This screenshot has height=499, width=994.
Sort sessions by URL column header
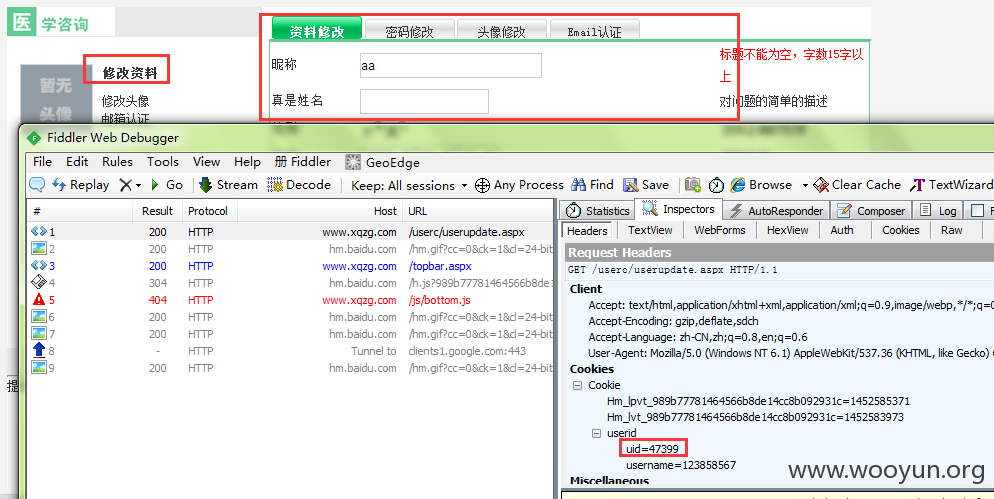(x=479, y=211)
